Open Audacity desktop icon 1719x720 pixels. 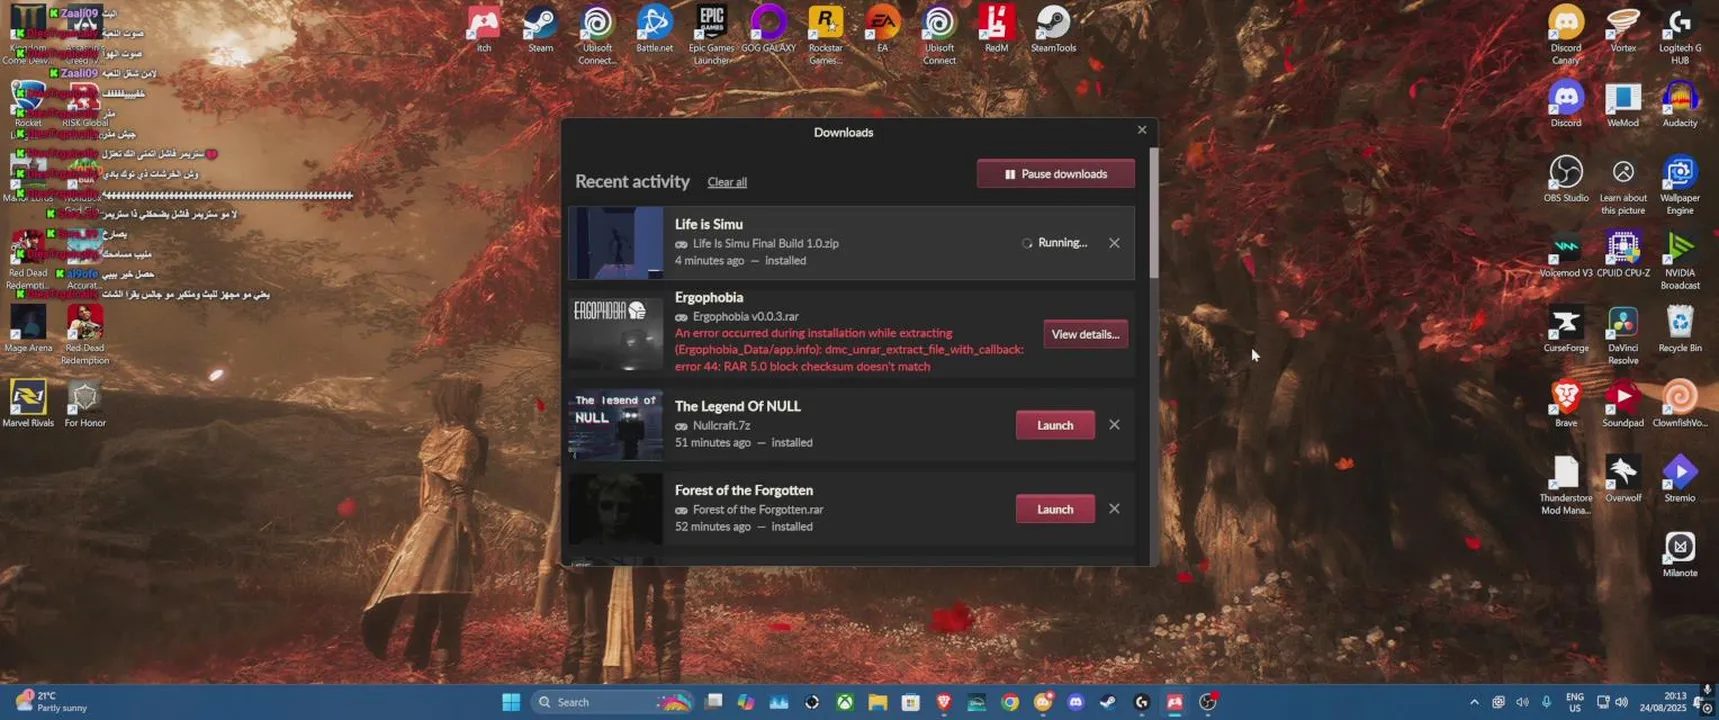[1680, 104]
